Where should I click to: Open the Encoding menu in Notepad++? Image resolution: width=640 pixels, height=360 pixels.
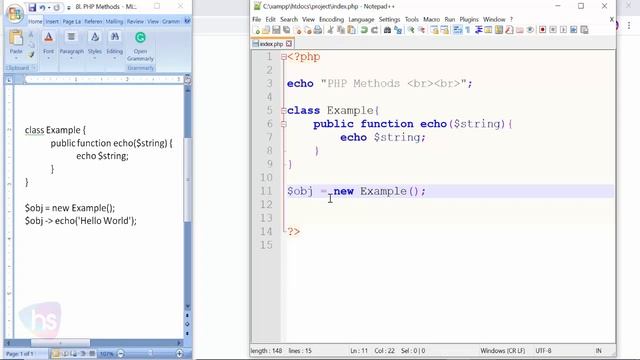331,19
